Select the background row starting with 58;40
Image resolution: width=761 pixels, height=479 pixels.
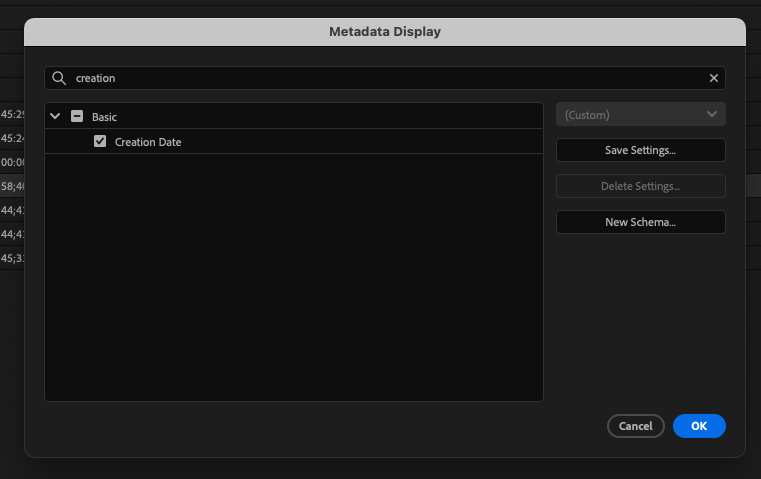coord(12,186)
